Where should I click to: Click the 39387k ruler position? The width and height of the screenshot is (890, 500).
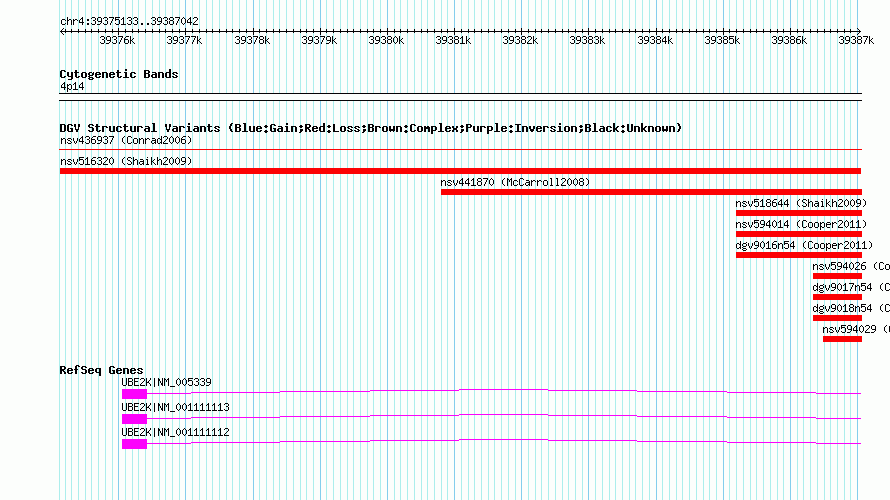coord(856,40)
